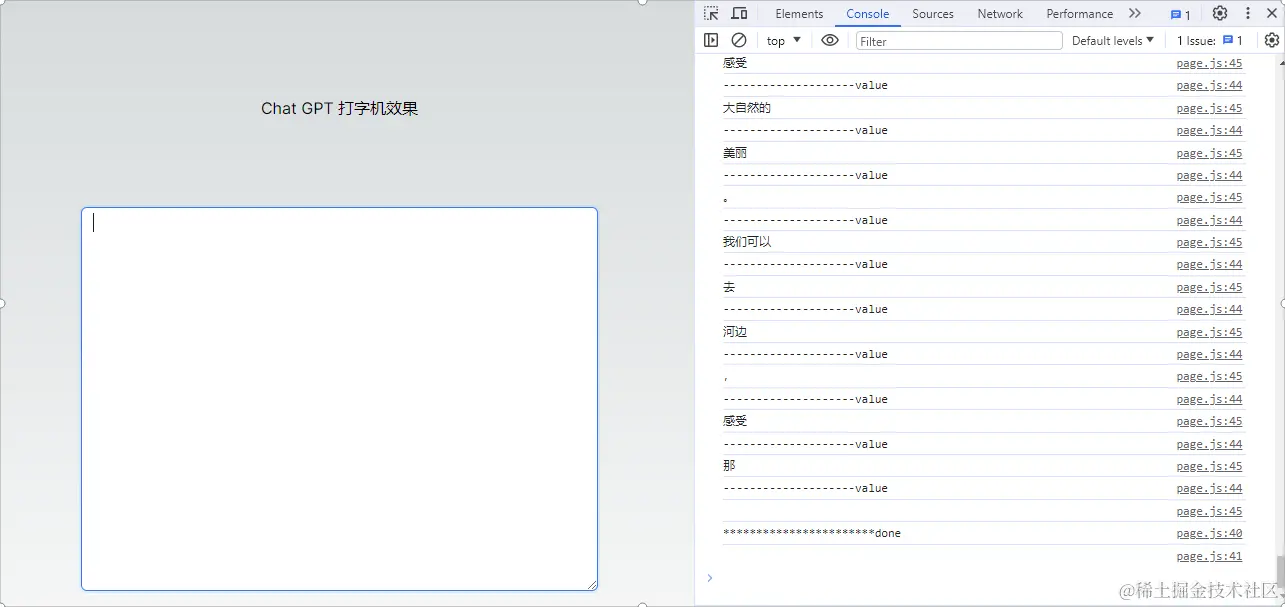Click the Chat GPT 打字机效果 heading

pos(340,108)
